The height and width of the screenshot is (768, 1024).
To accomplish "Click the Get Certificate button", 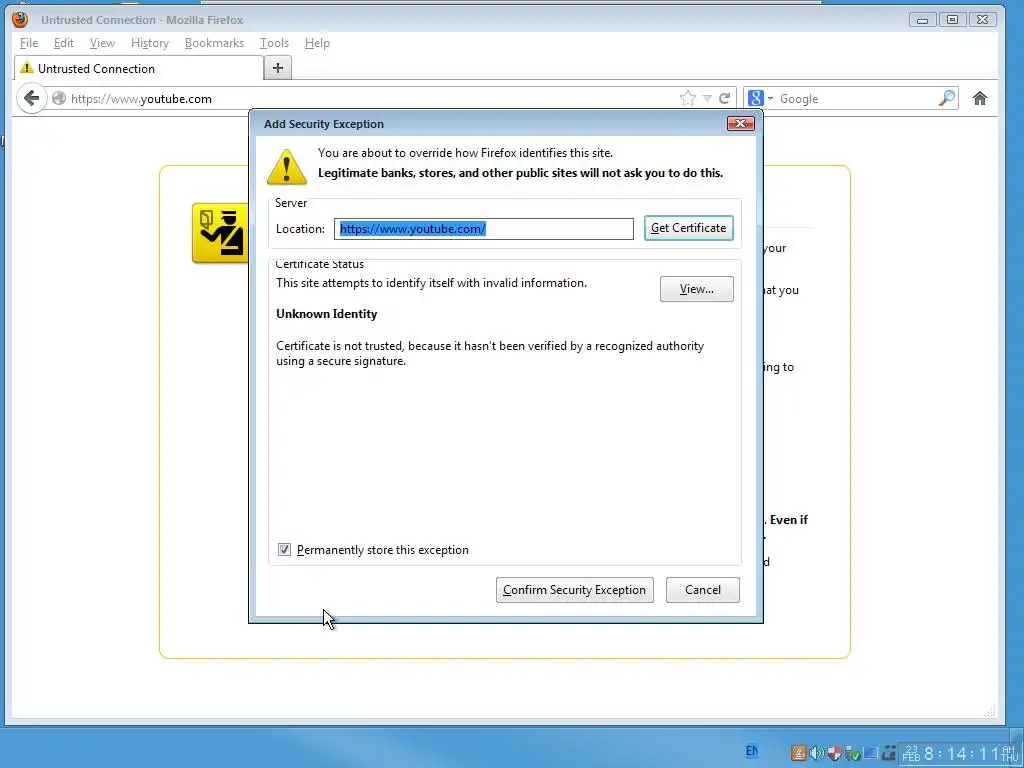I will tap(688, 228).
